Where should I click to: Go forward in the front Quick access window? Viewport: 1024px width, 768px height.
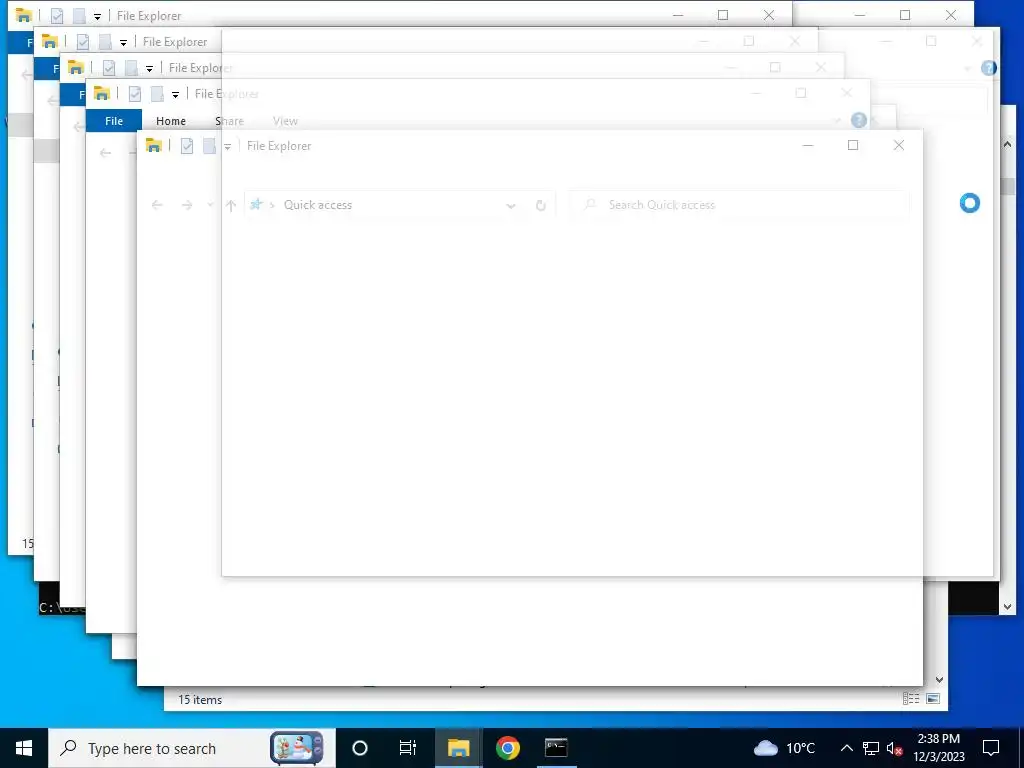[187, 205]
